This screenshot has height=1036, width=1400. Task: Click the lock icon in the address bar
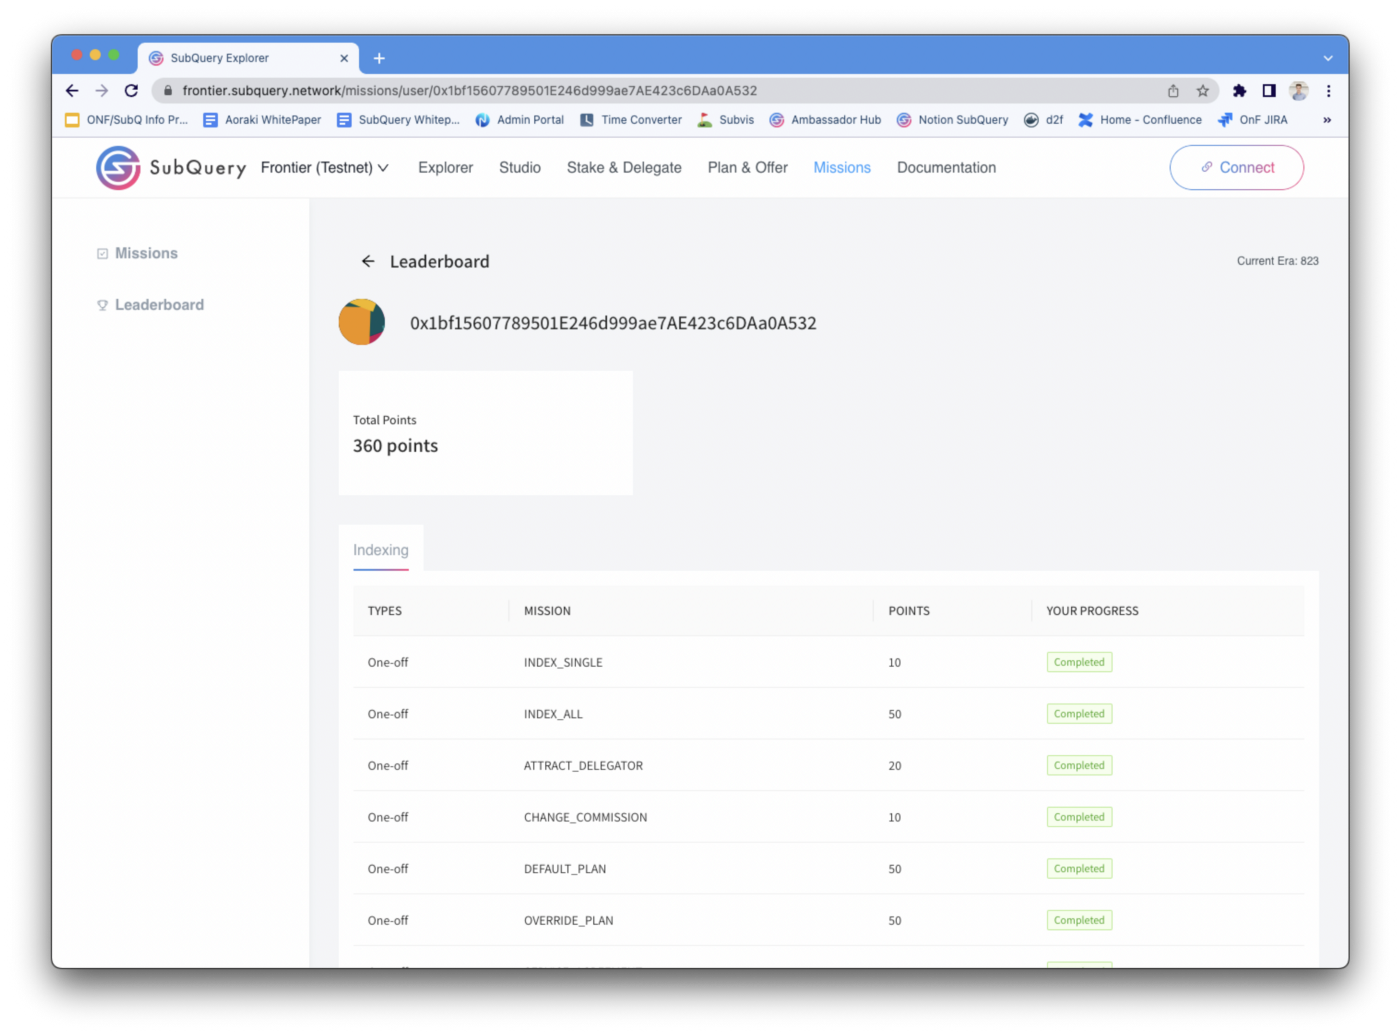pos(168,91)
